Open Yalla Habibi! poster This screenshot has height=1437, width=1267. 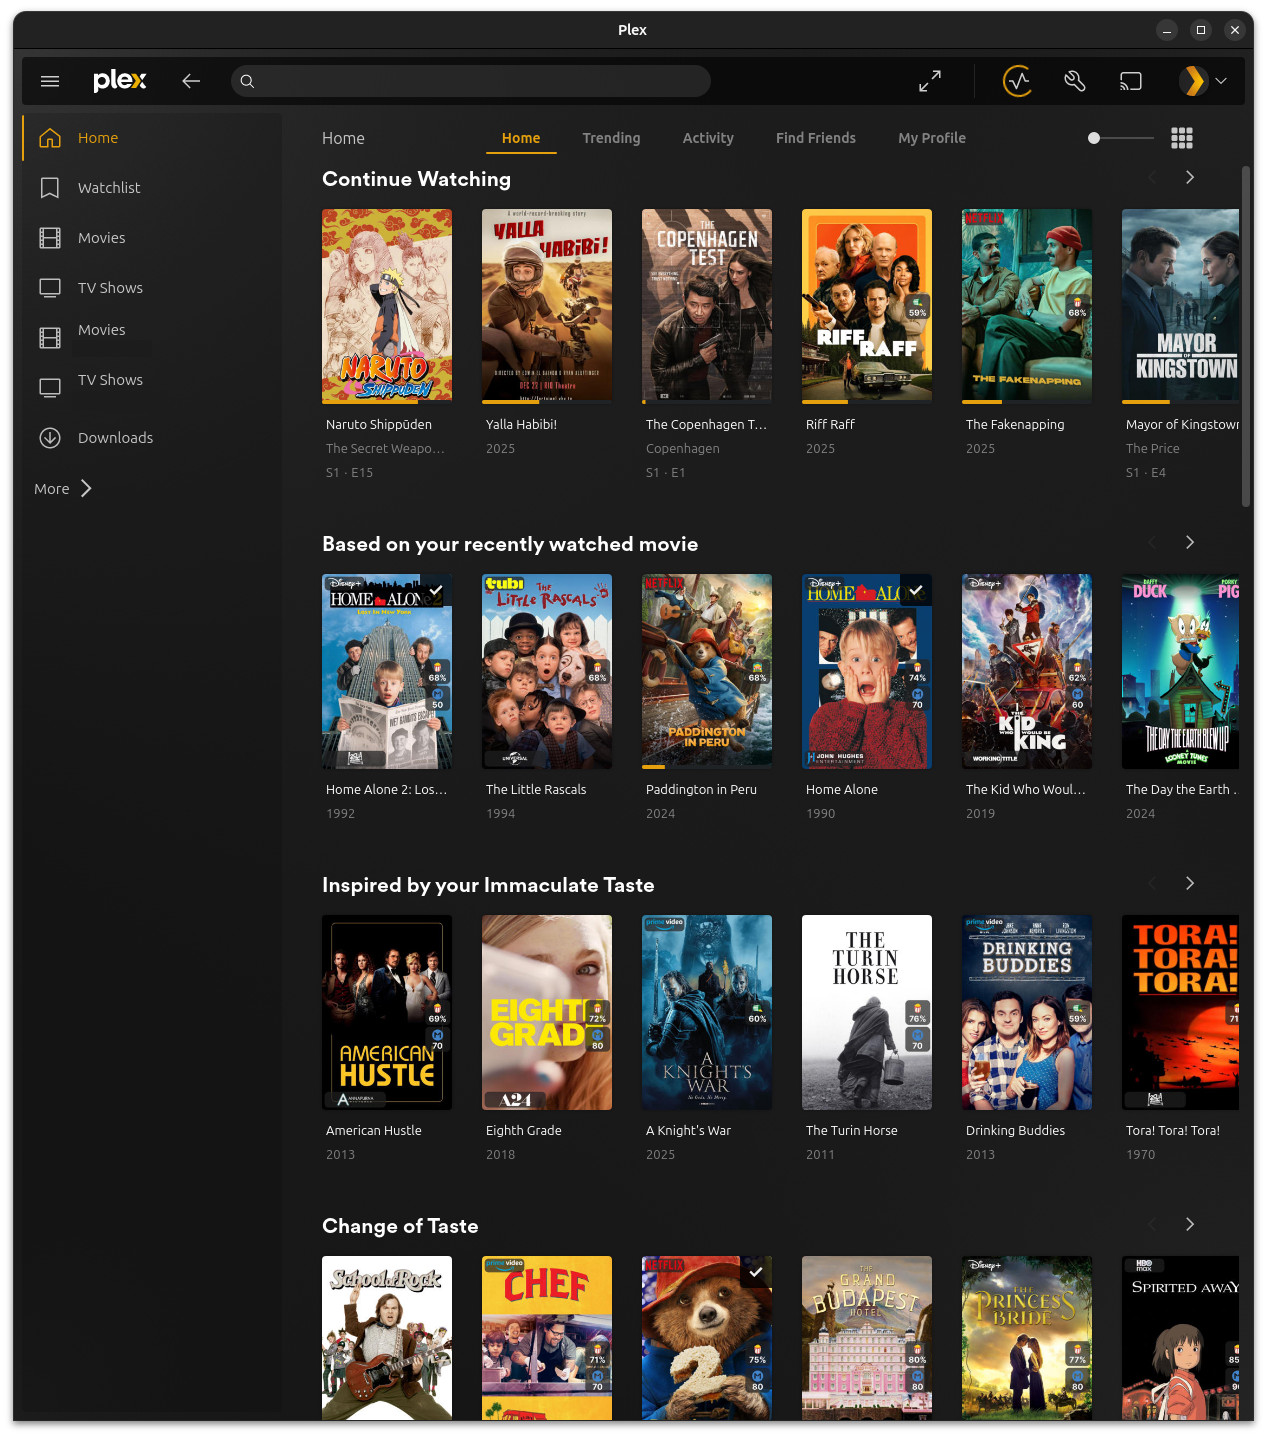pos(547,306)
